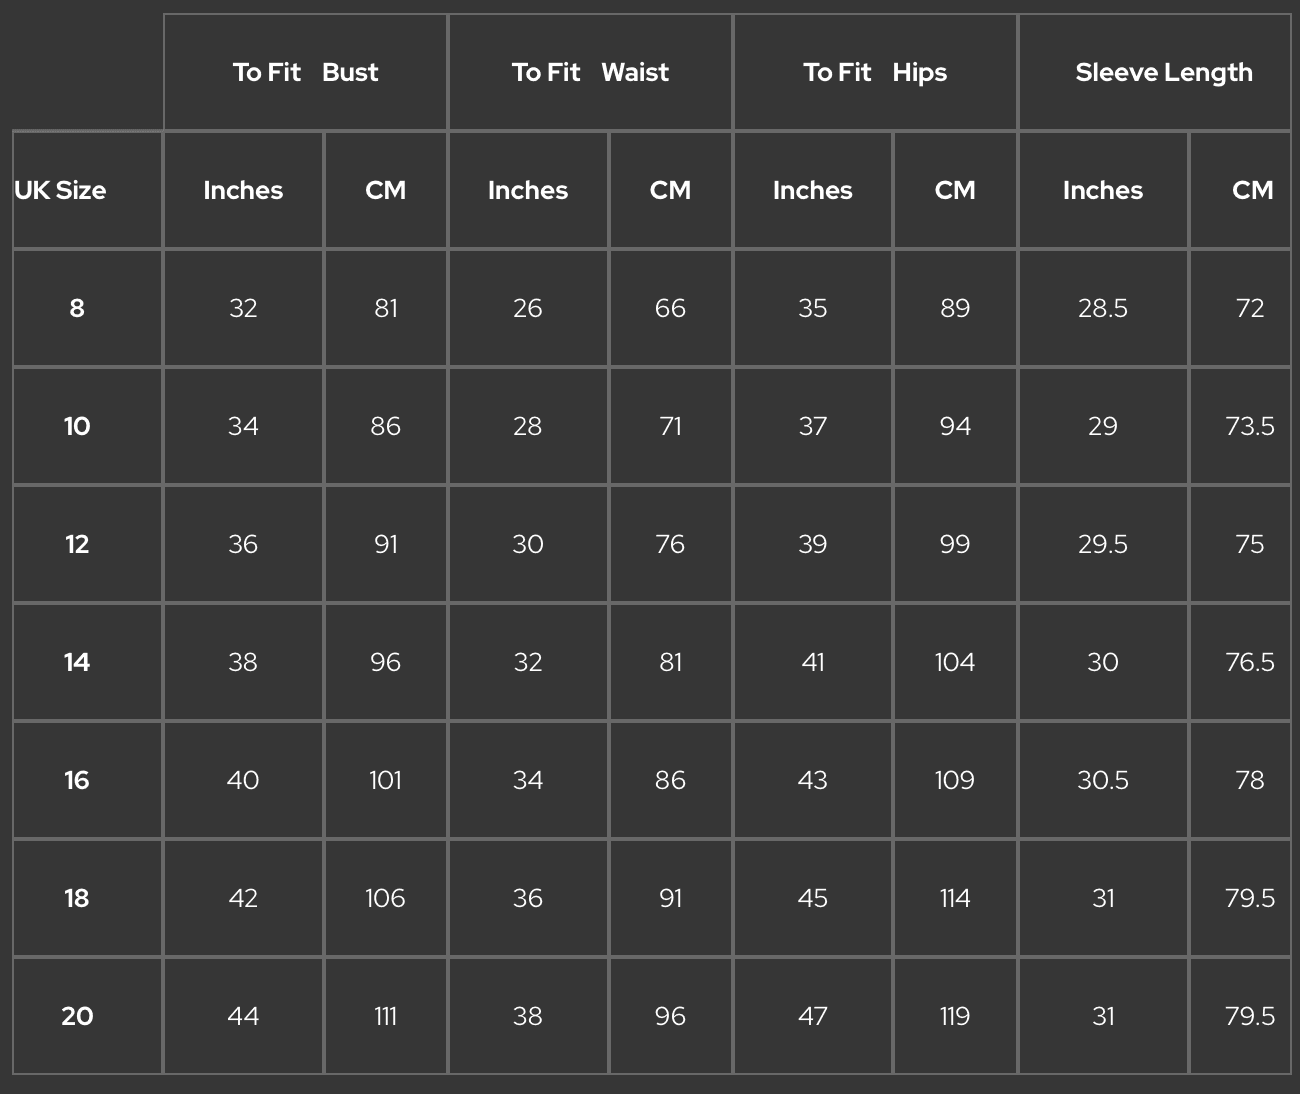Select UK size 8 row label

tap(77, 308)
